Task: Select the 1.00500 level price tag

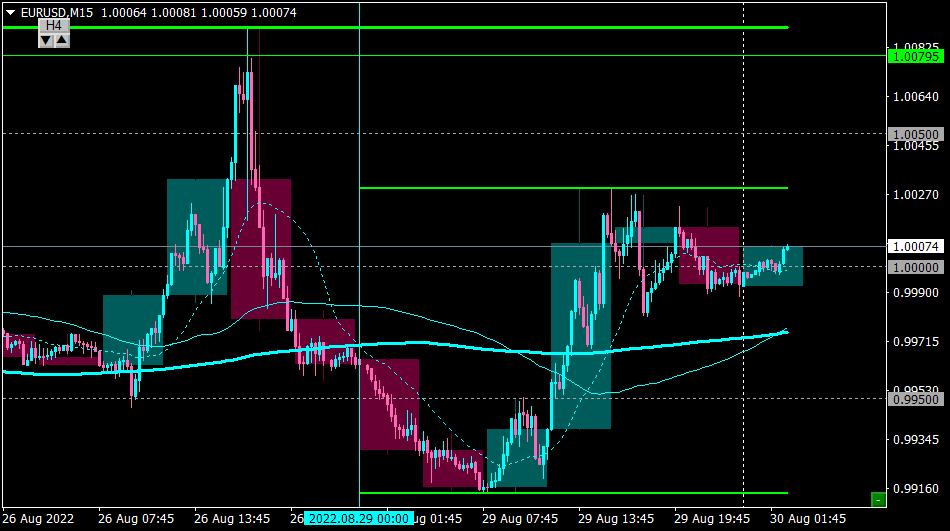Action: (x=915, y=134)
